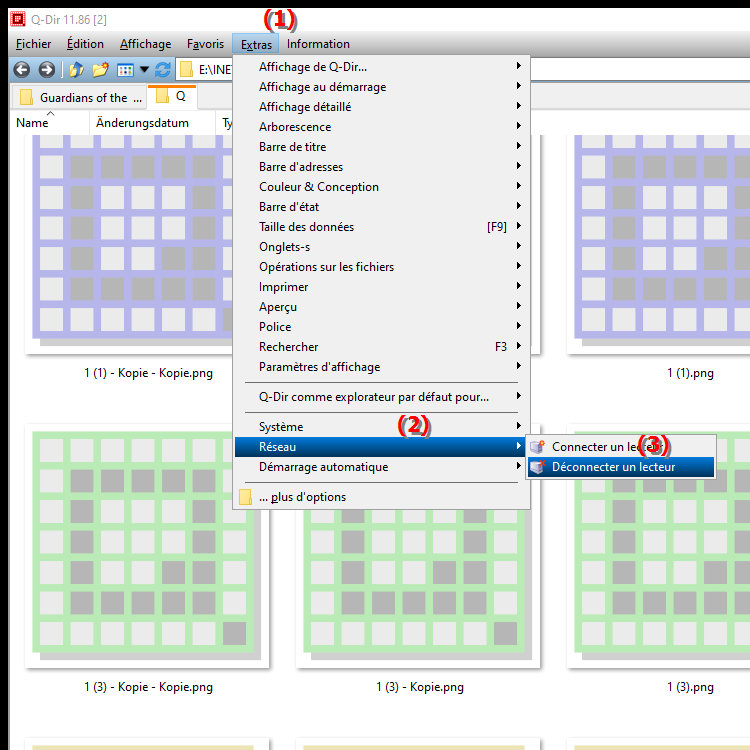The width and height of the screenshot is (750, 750).
Task: Open Paramètres d'affichage submenu
Action: point(382,367)
